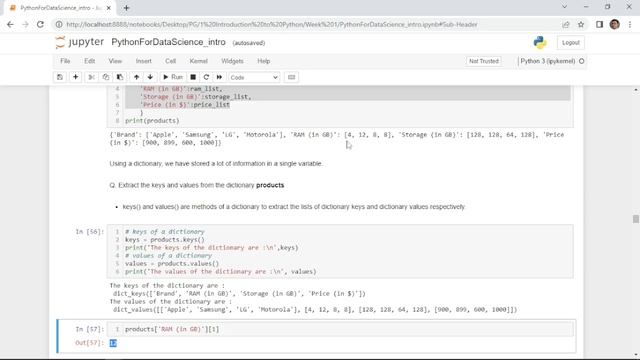Move selected cell up arrow
The width and height of the screenshot is (640, 360).
(x=136, y=77)
